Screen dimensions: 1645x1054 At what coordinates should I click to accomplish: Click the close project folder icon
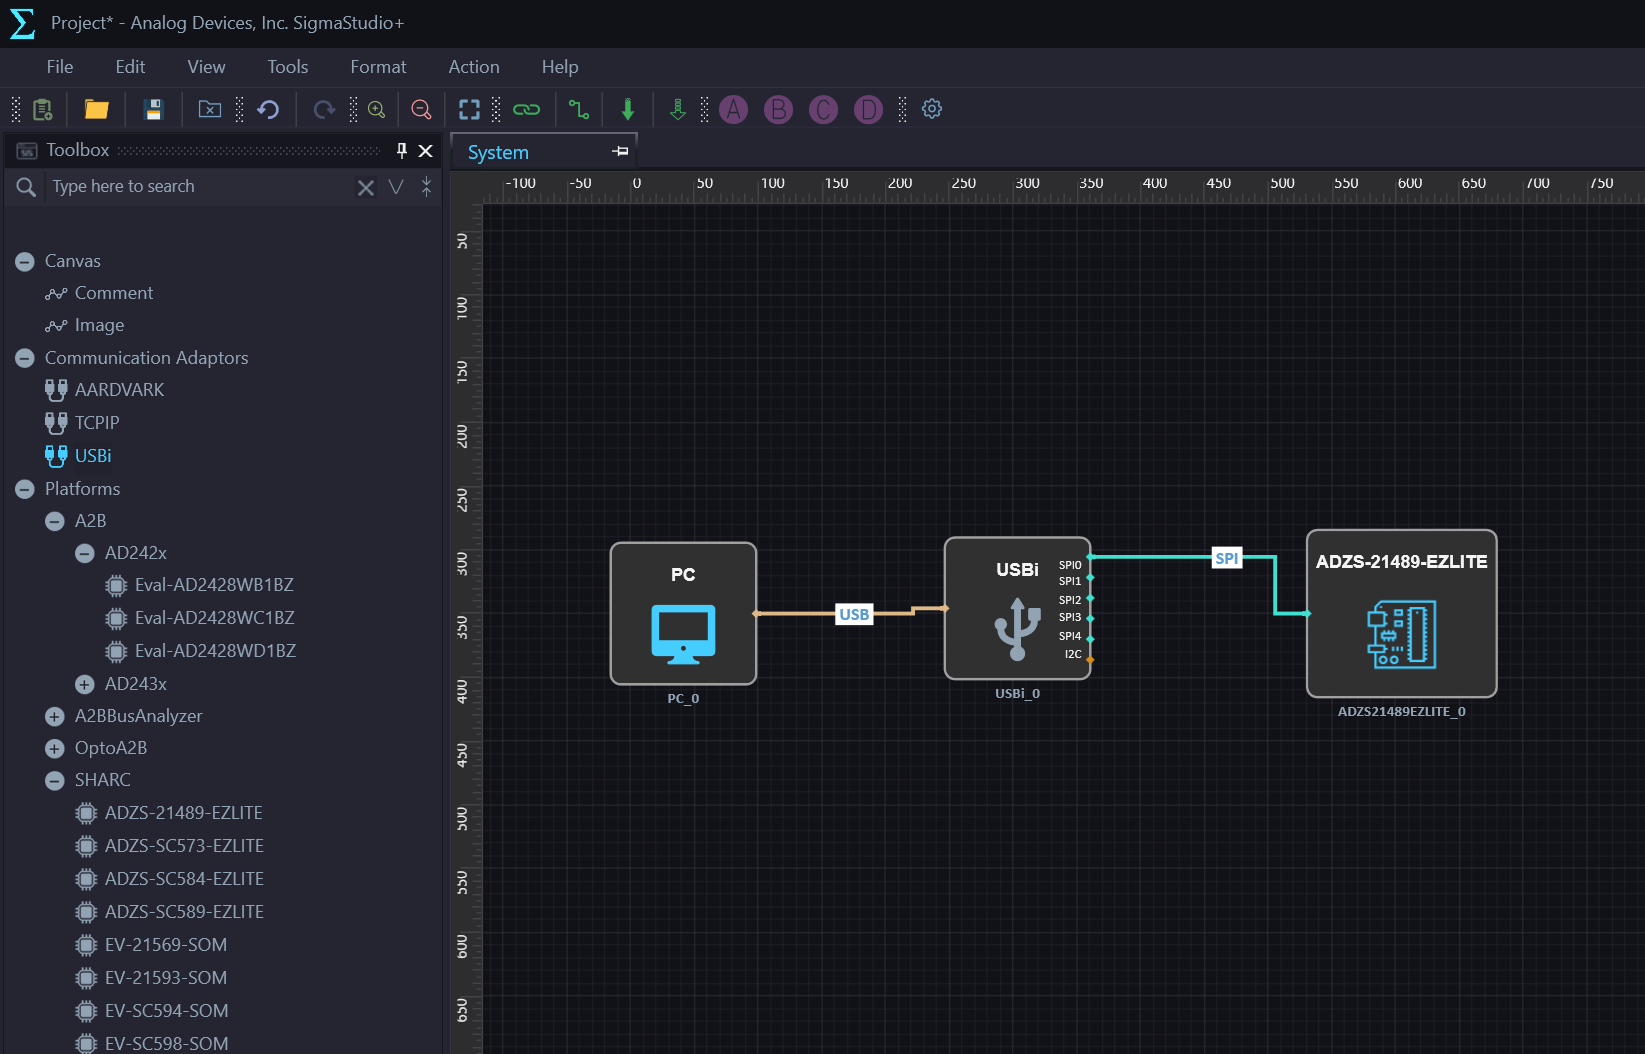tap(210, 109)
